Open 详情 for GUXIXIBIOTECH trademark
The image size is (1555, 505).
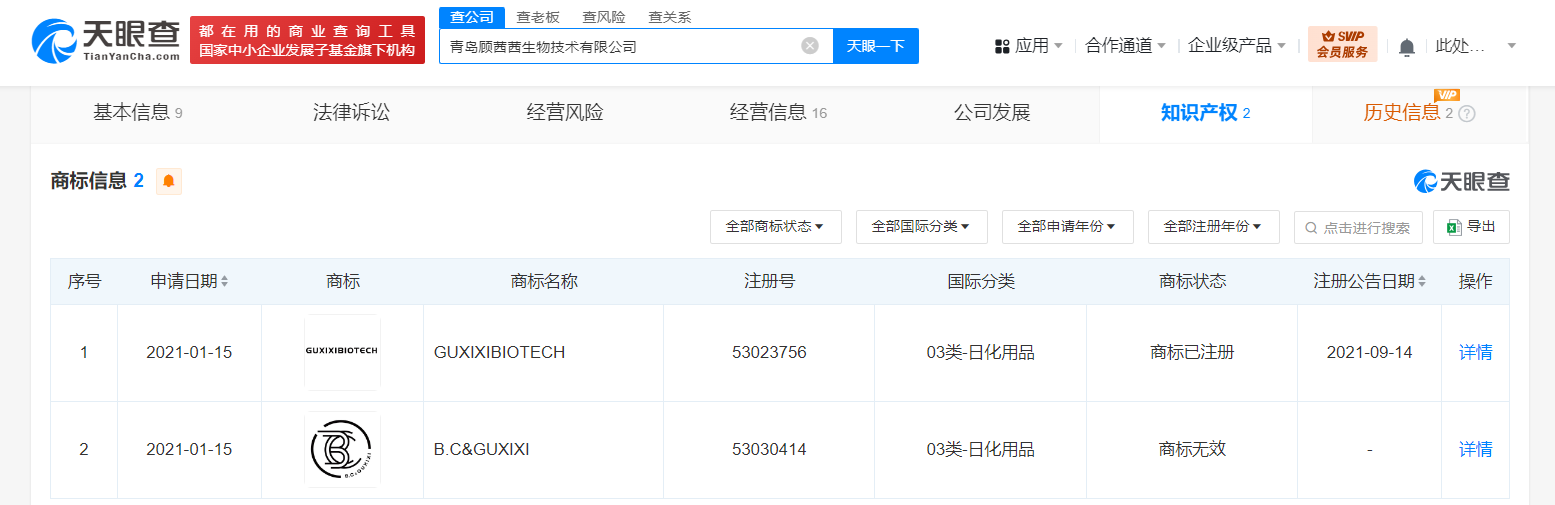click(1475, 352)
